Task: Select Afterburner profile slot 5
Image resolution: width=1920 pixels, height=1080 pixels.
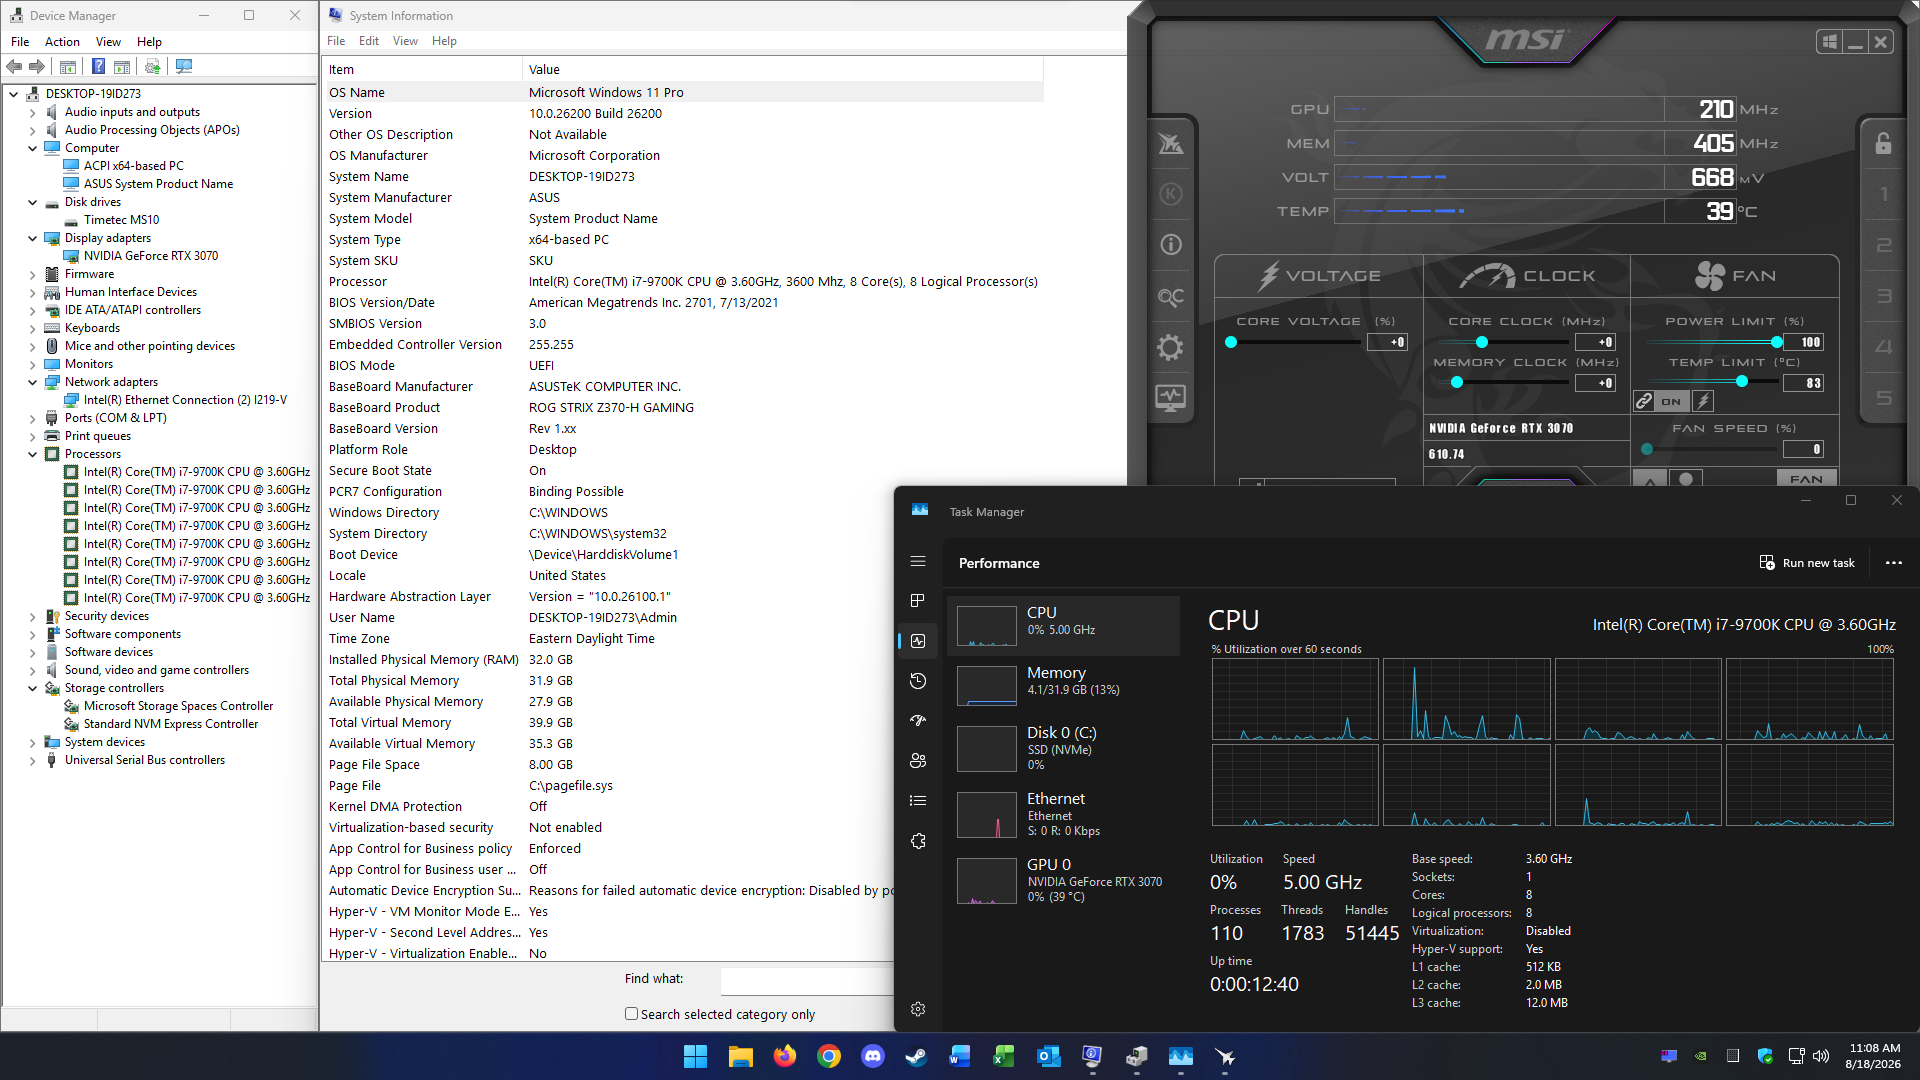Action: click(1883, 398)
